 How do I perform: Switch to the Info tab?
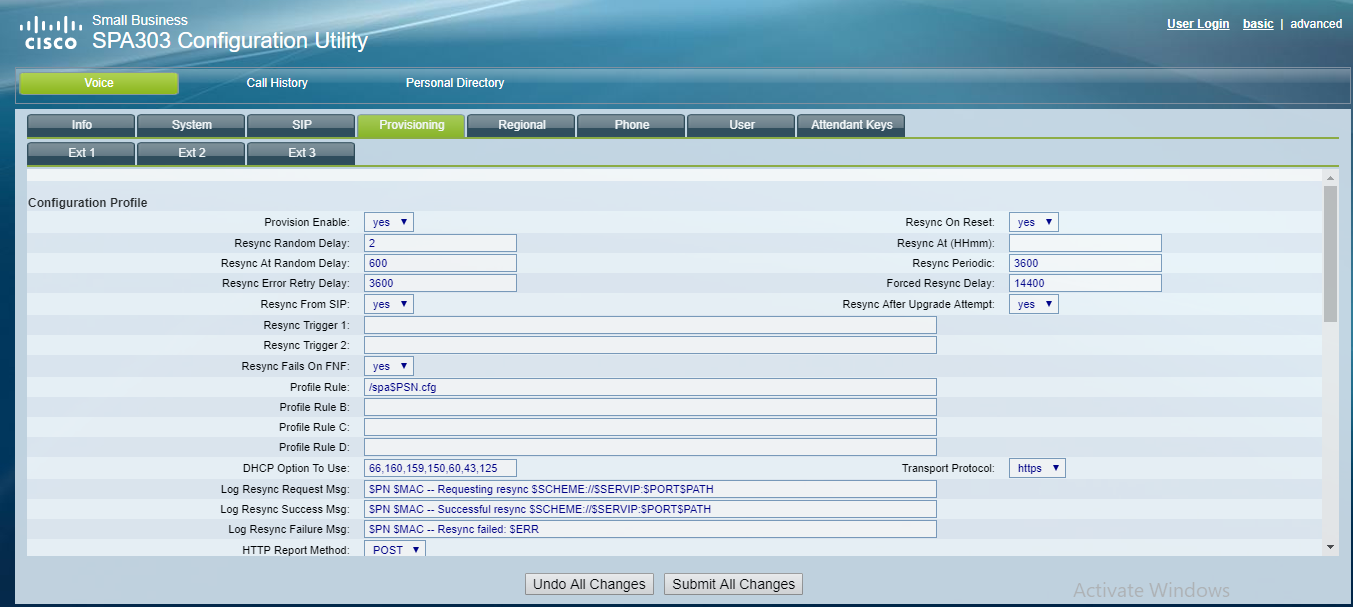pos(81,125)
